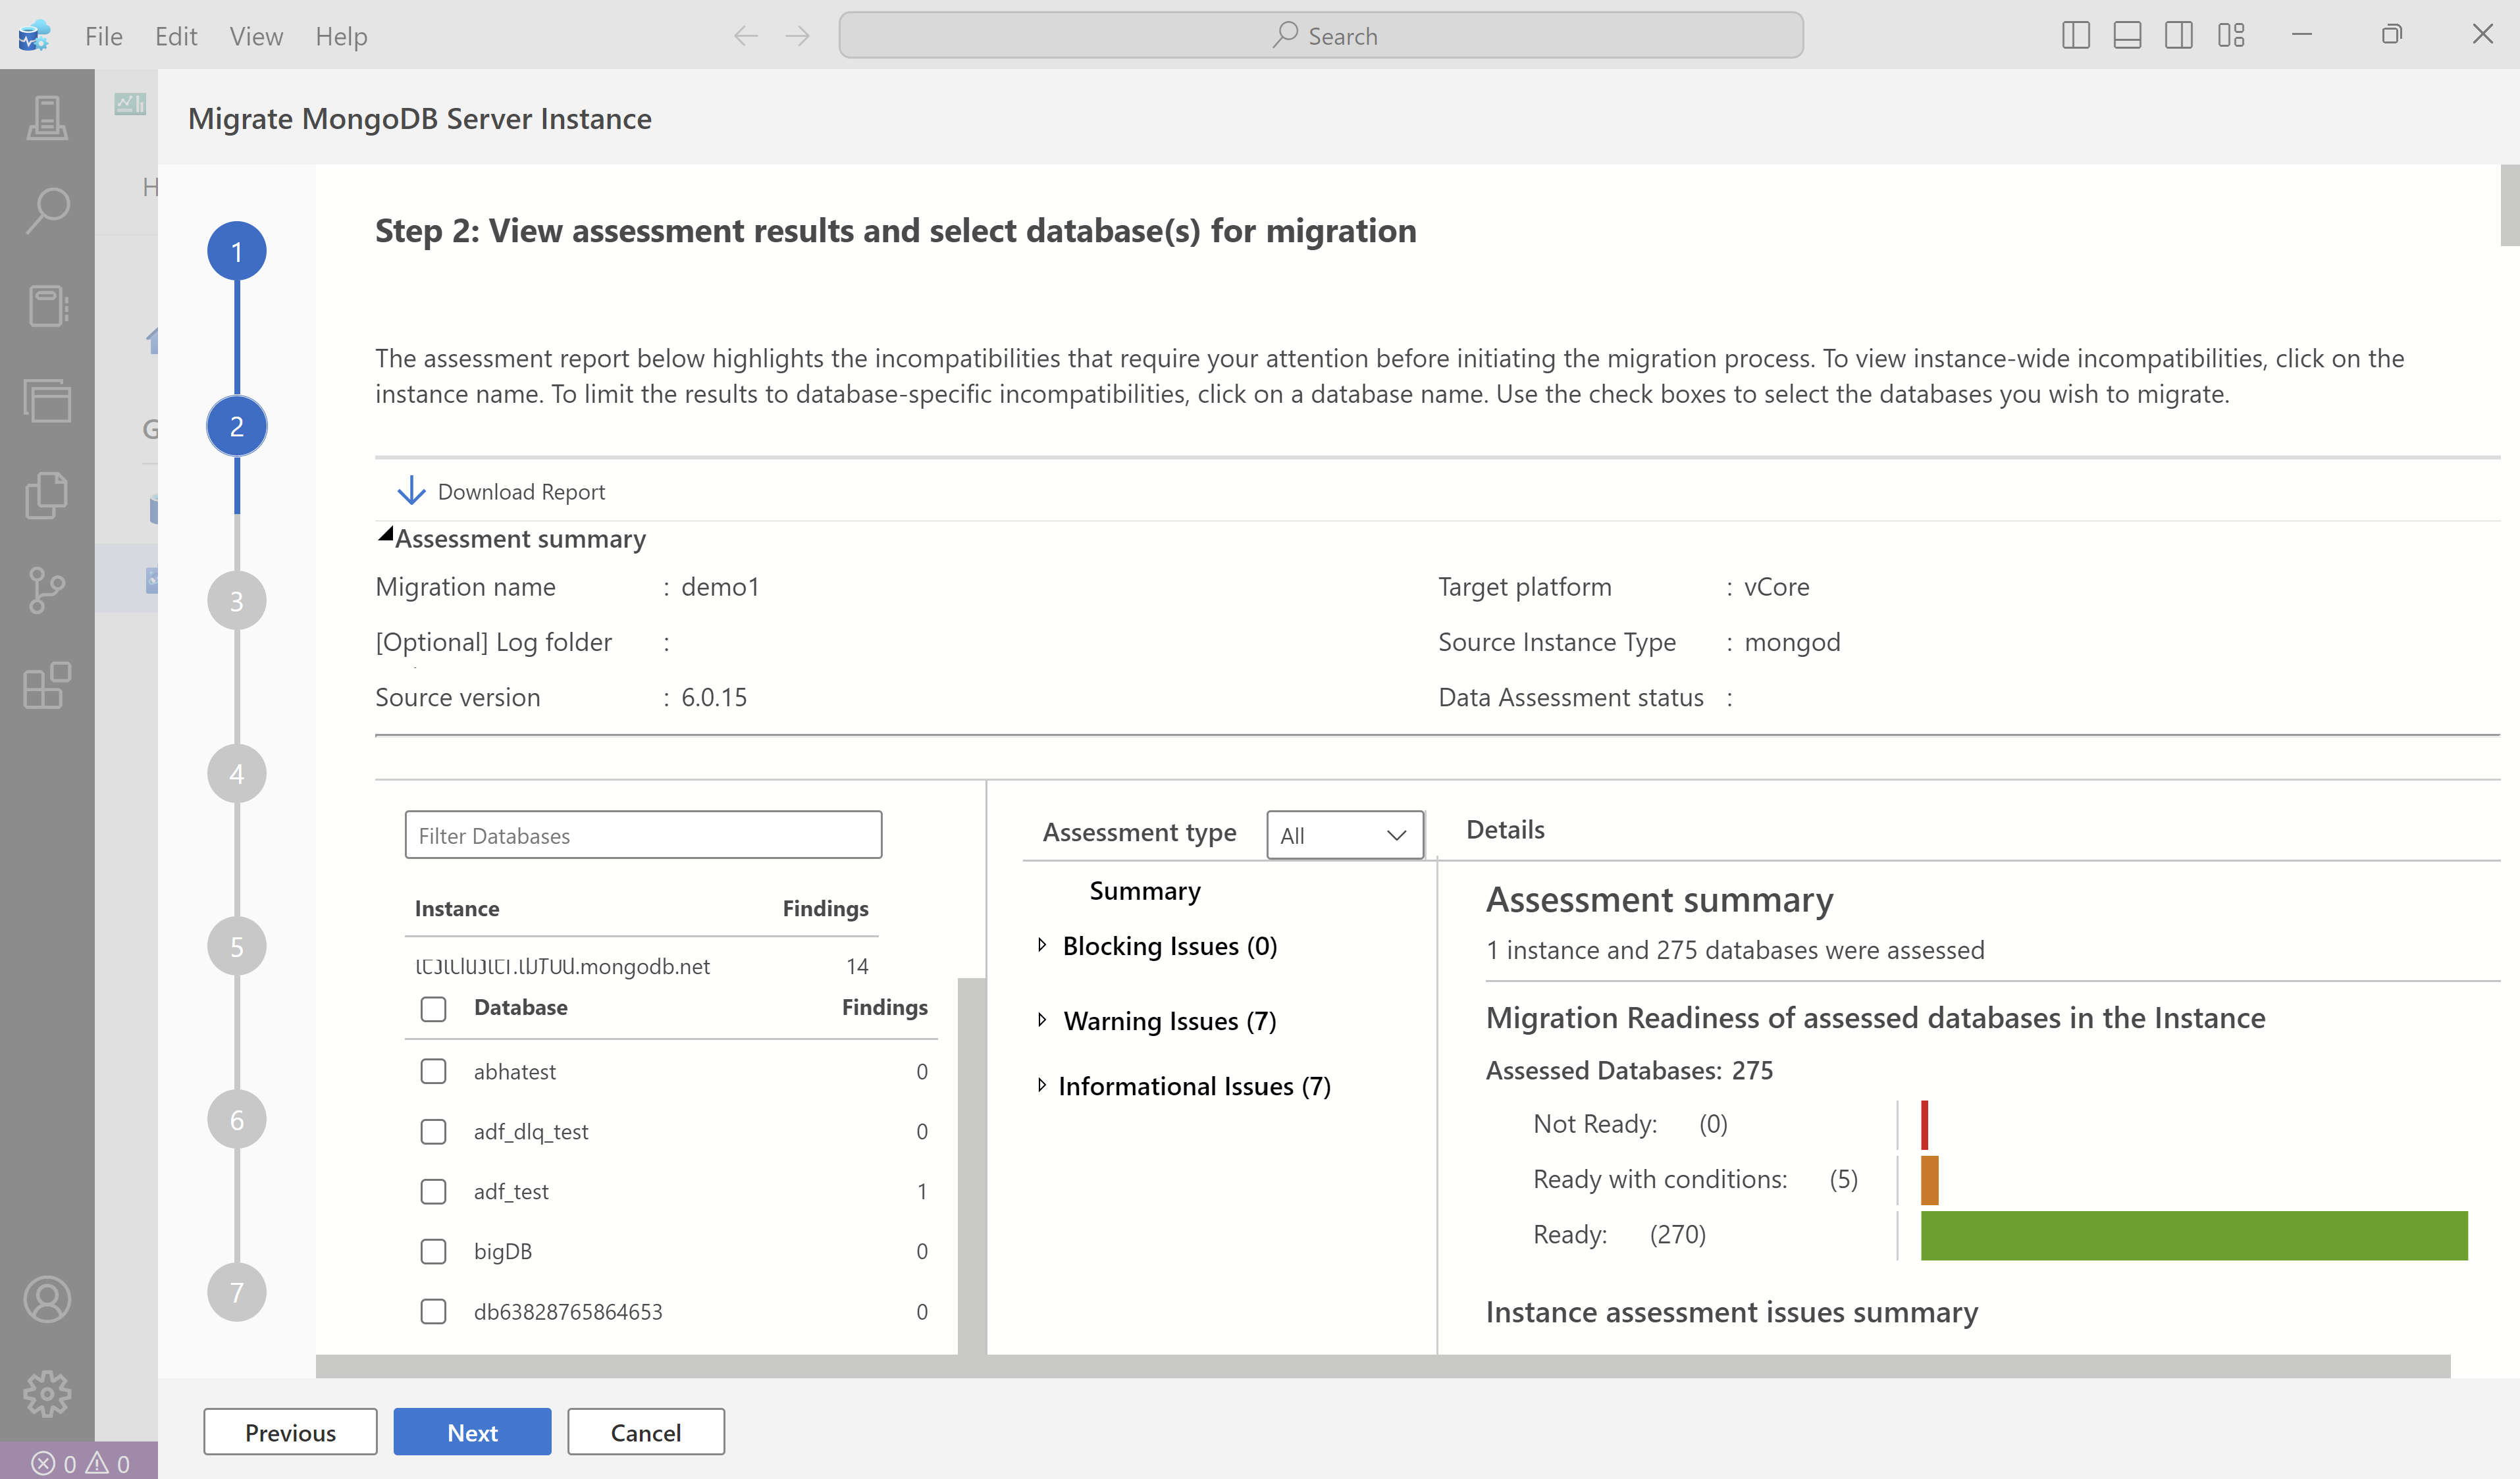Expand Warning Issues (7) node
The width and height of the screenshot is (2520, 1479).
click(1042, 1020)
